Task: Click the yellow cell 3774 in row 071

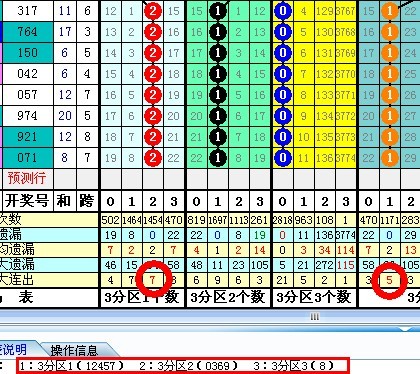Action: coord(346,158)
